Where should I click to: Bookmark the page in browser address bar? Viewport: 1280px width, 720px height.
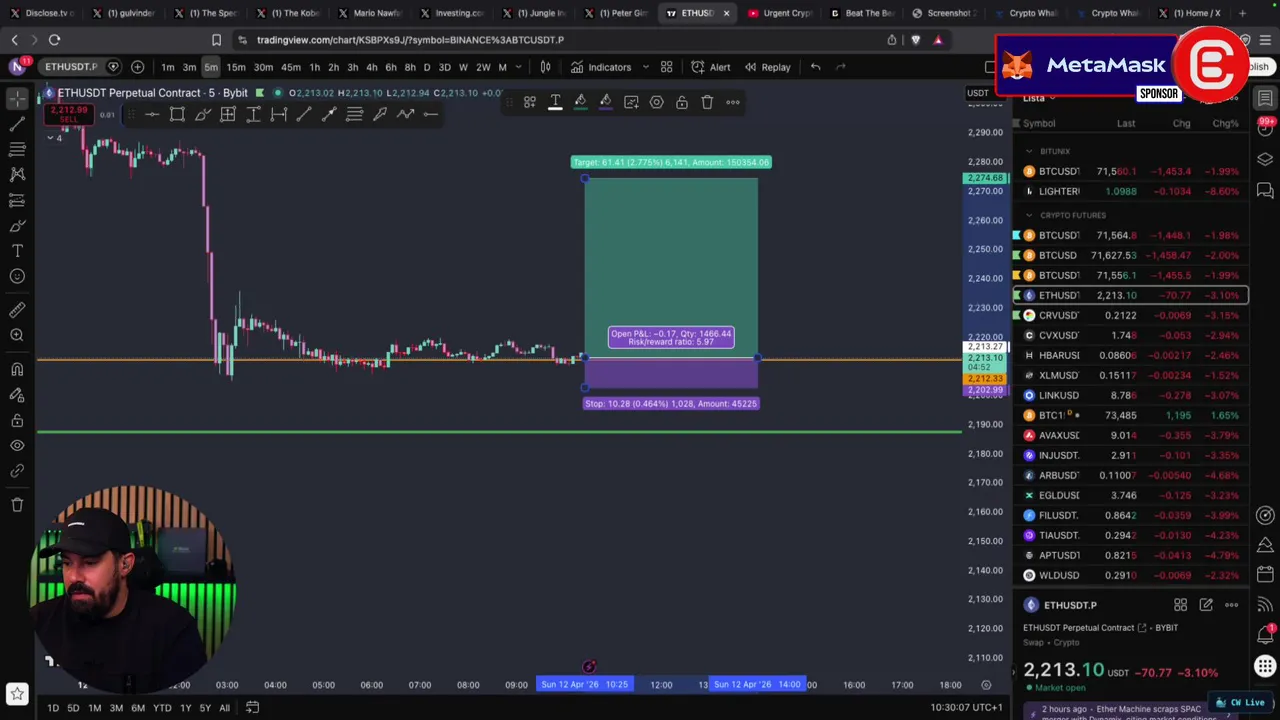point(216,40)
